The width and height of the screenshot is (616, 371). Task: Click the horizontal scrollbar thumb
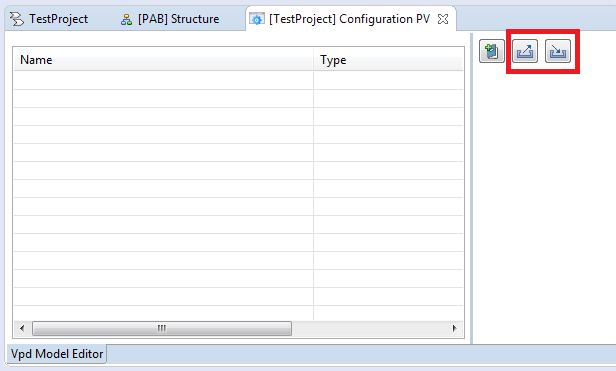[x=162, y=328]
